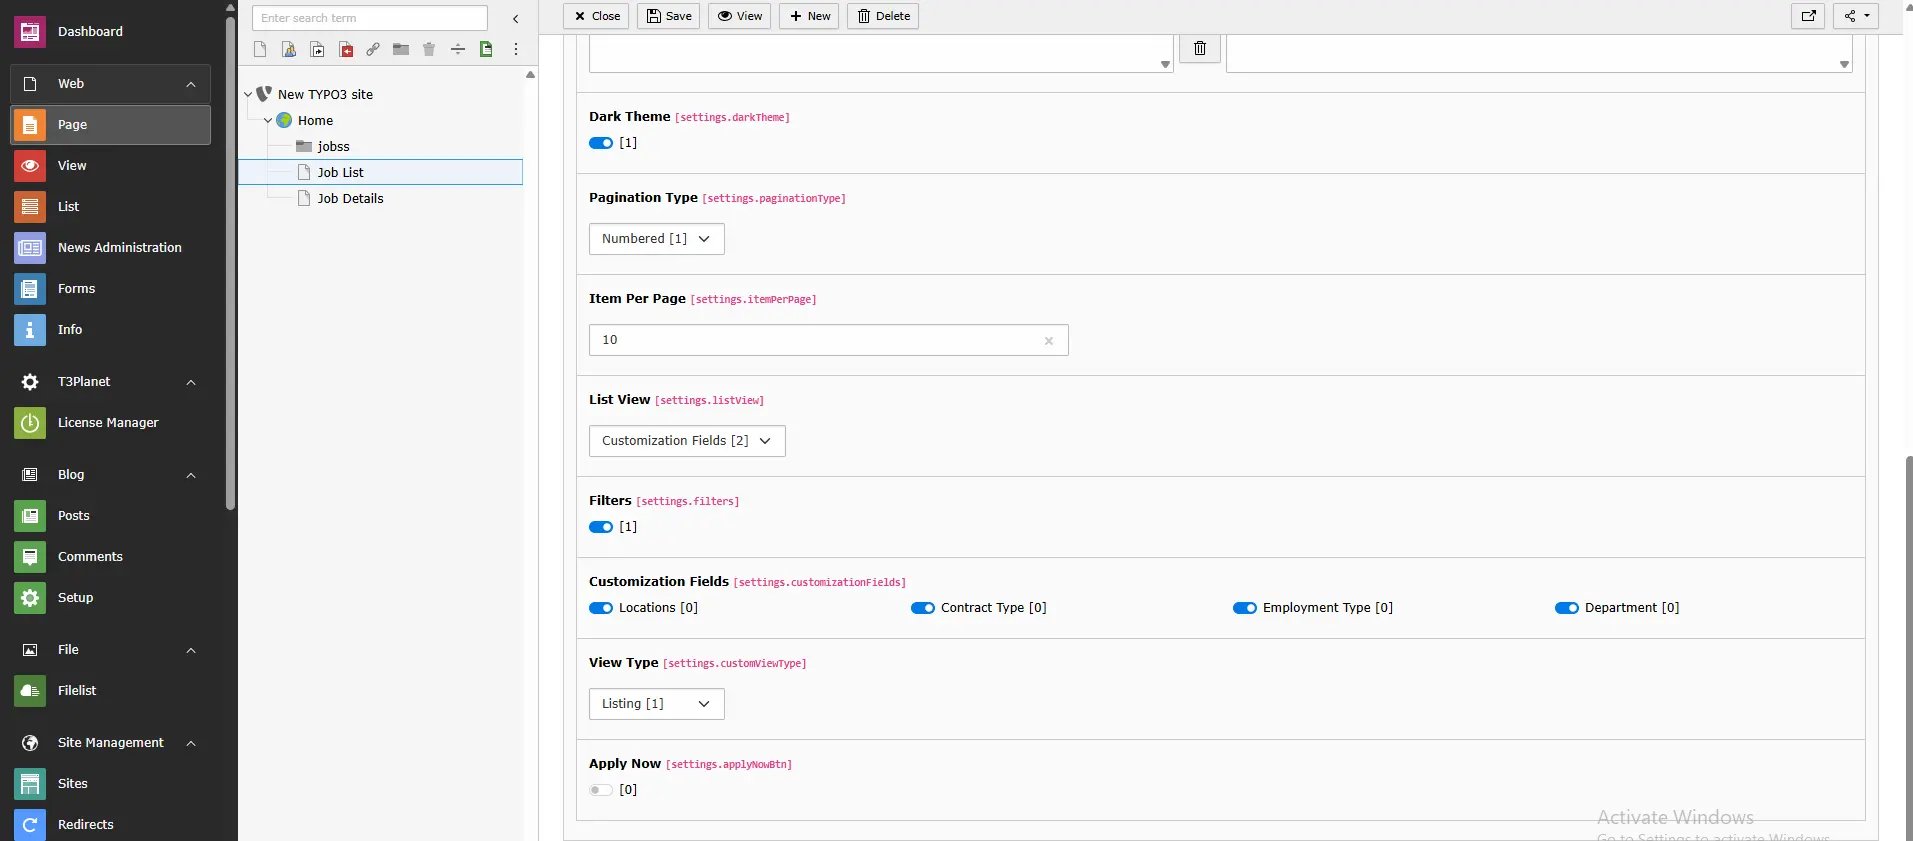Open the blog Setup module
This screenshot has height=841, width=1913.
tap(110, 598)
